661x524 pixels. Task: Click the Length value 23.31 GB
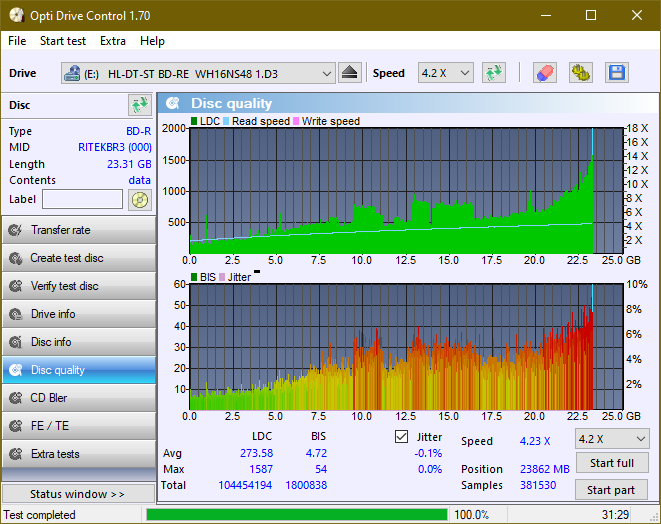[129, 164]
